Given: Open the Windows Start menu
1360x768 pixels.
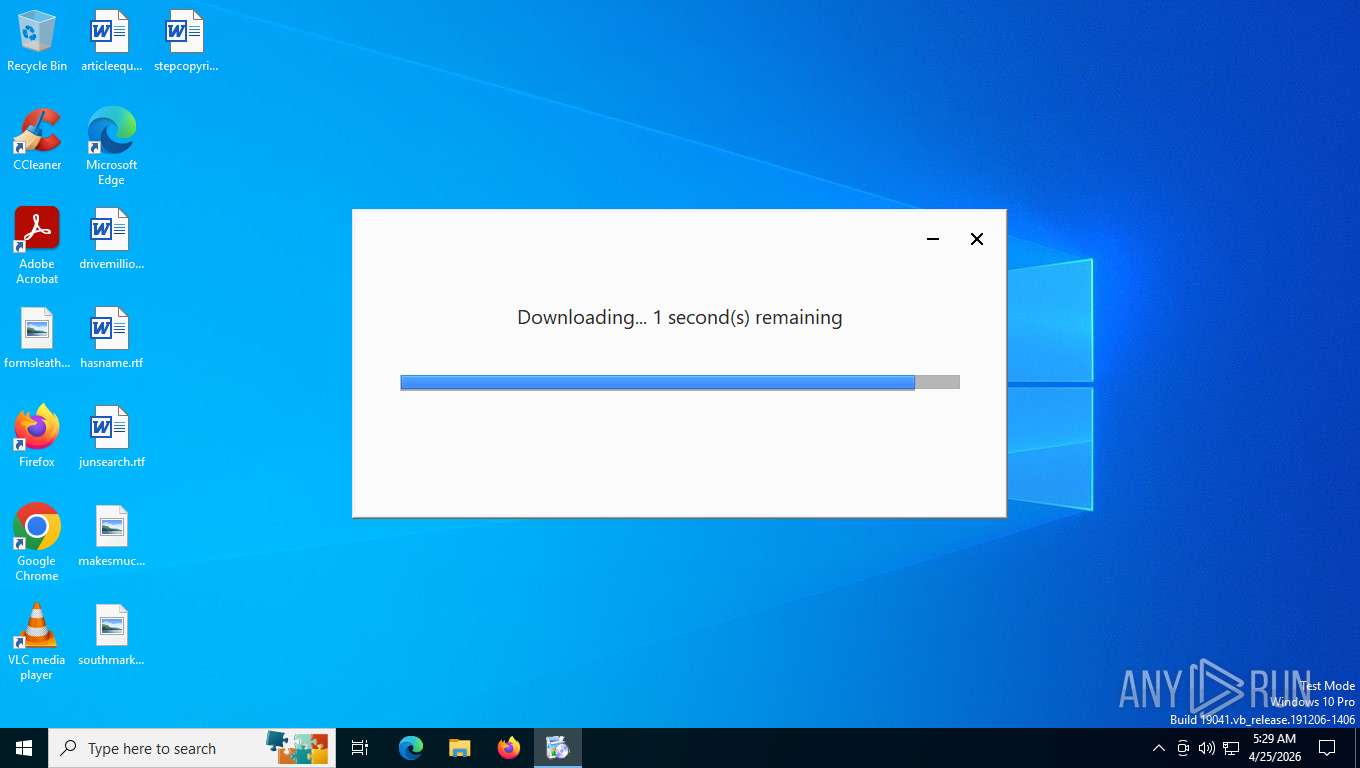Looking at the screenshot, I should point(24,748).
